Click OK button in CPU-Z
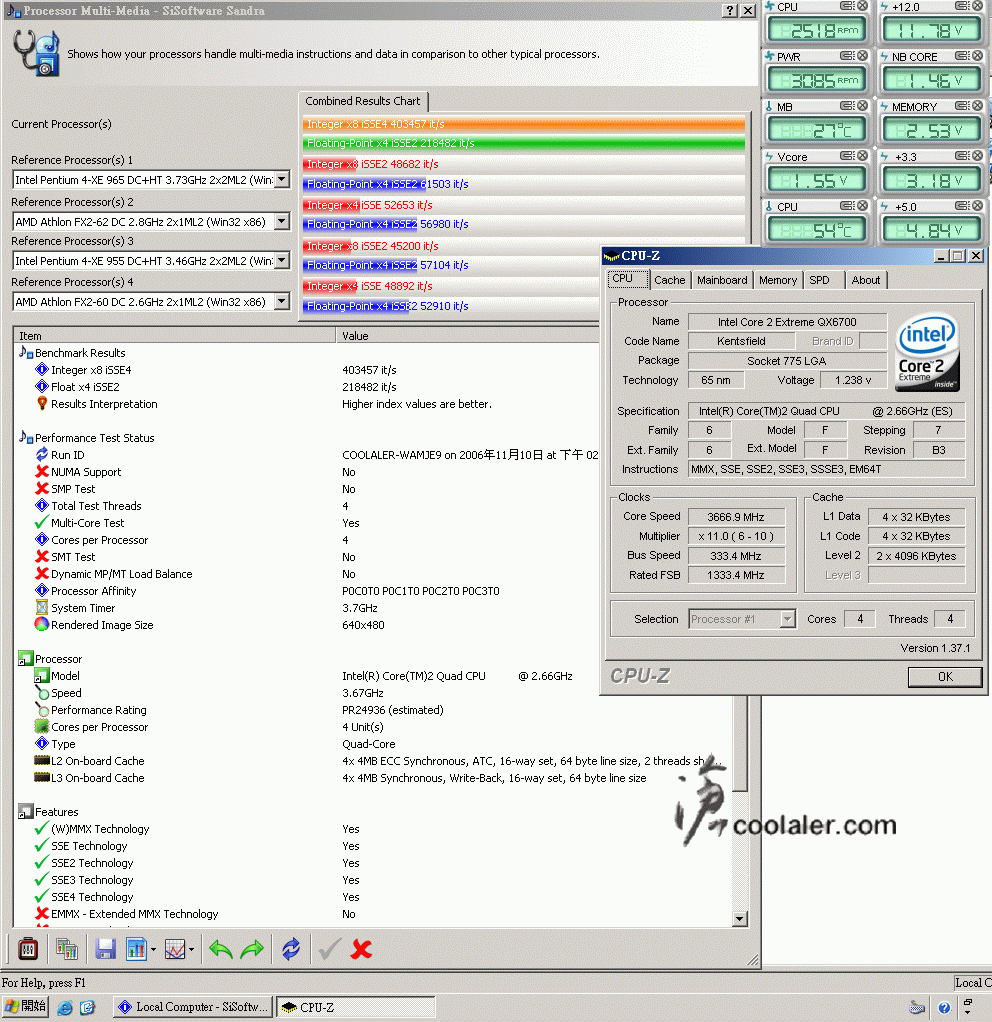The image size is (992, 1022). (944, 677)
